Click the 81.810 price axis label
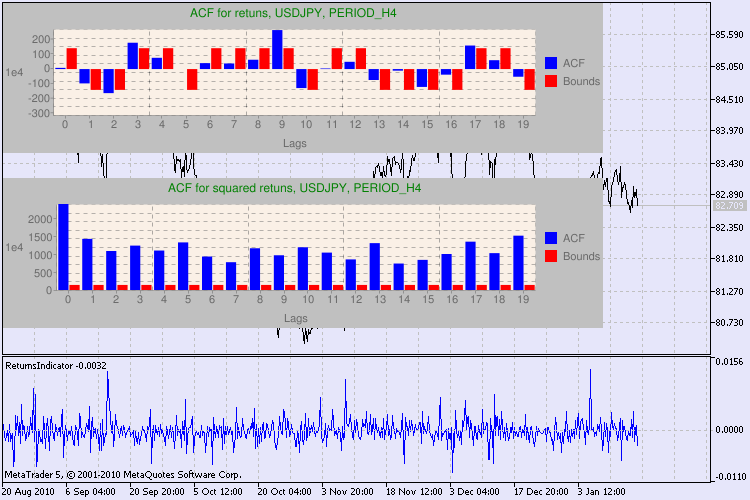The height and width of the screenshot is (500, 750). 729,259
